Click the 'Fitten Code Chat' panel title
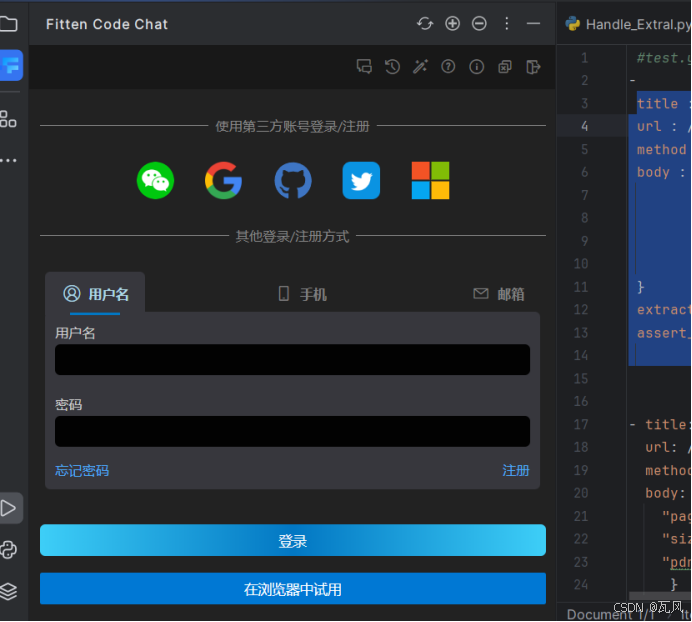 [107, 24]
